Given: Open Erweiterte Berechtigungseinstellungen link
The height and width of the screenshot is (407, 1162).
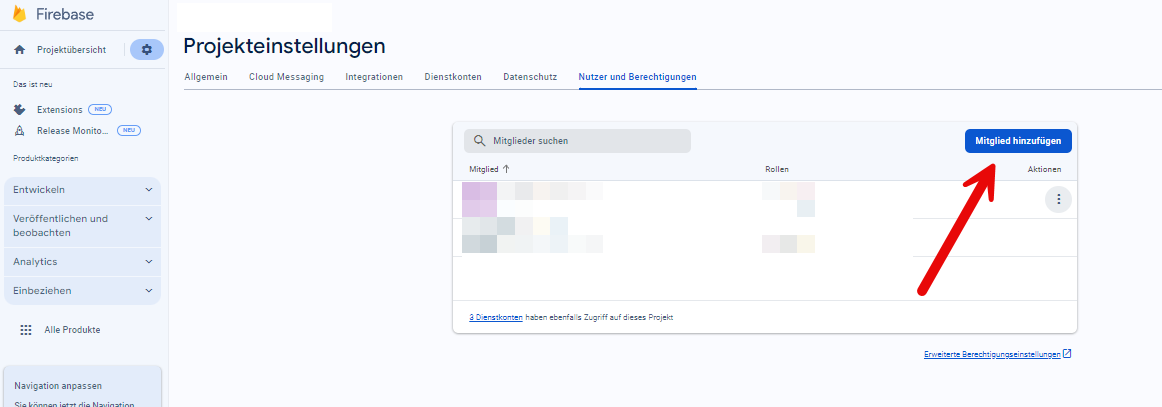Looking at the screenshot, I should [x=992, y=354].
